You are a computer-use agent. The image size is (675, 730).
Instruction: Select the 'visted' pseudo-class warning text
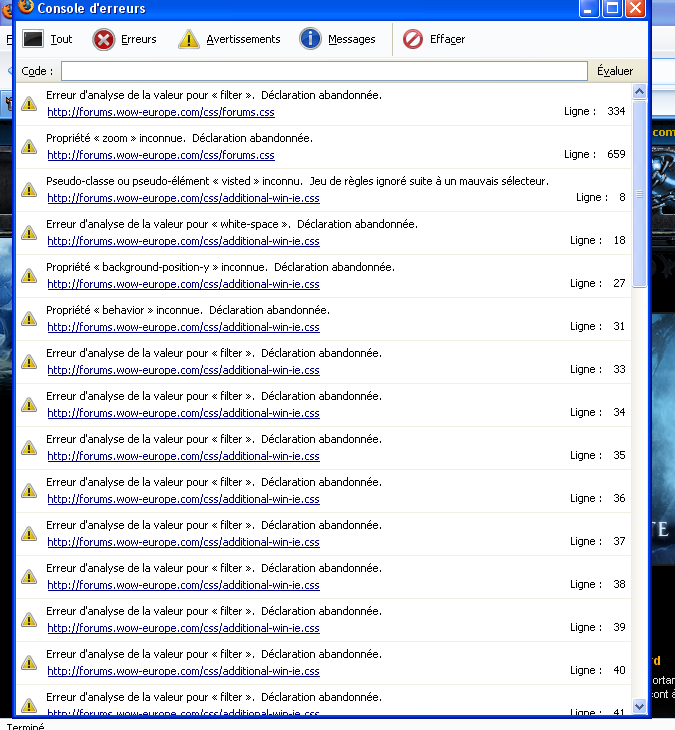pyautogui.click(x=297, y=181)
